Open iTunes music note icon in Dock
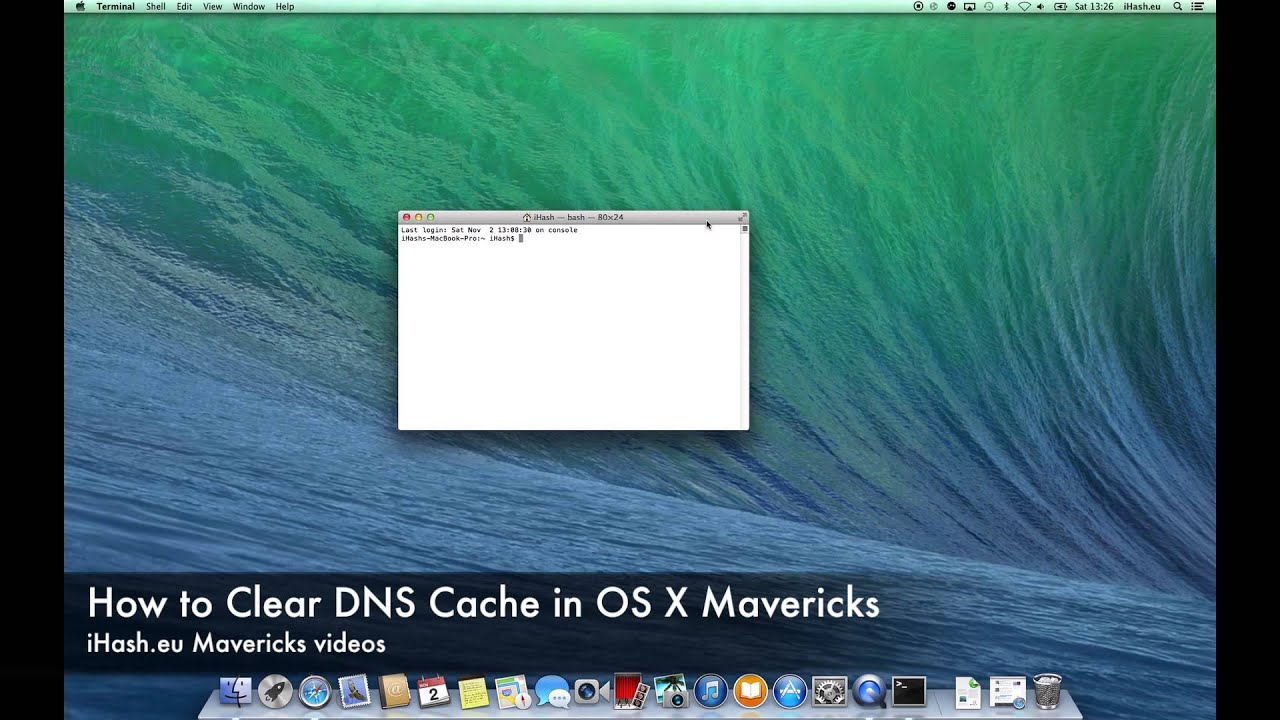 point(710,691)
